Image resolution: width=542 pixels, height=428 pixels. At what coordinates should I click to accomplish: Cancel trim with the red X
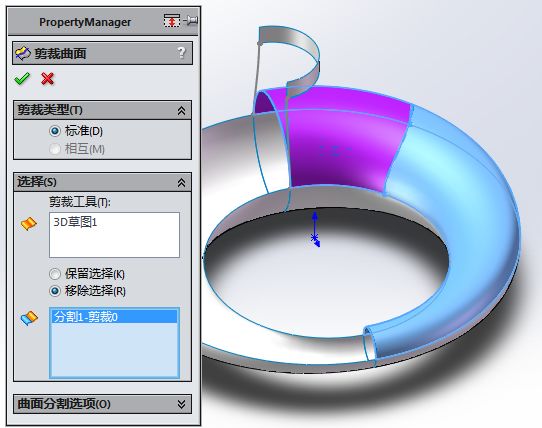point(47,79)
